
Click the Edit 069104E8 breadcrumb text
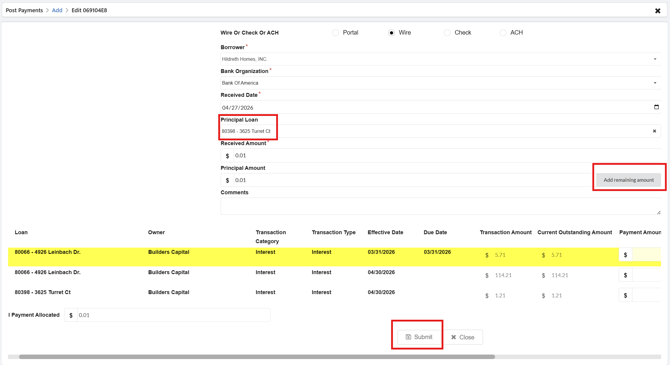[x=89, y=10]
